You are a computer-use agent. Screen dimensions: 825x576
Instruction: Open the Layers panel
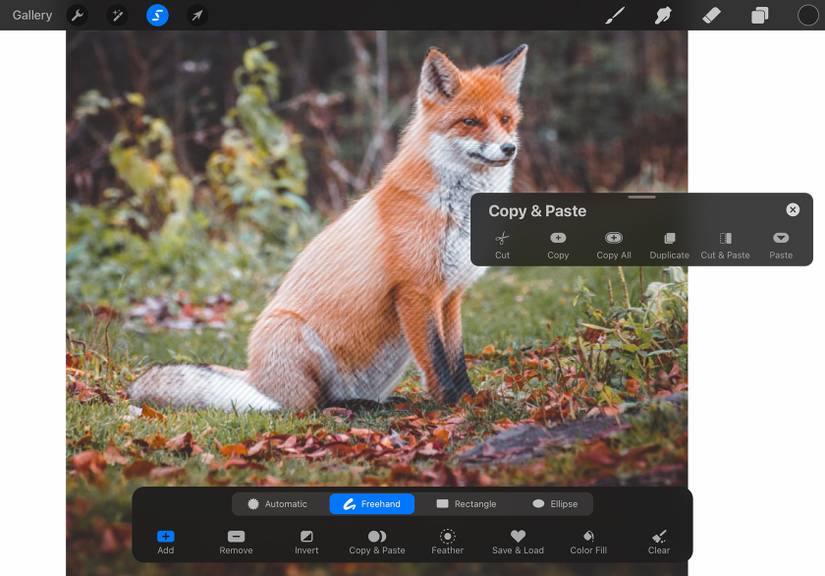[759, 15]
